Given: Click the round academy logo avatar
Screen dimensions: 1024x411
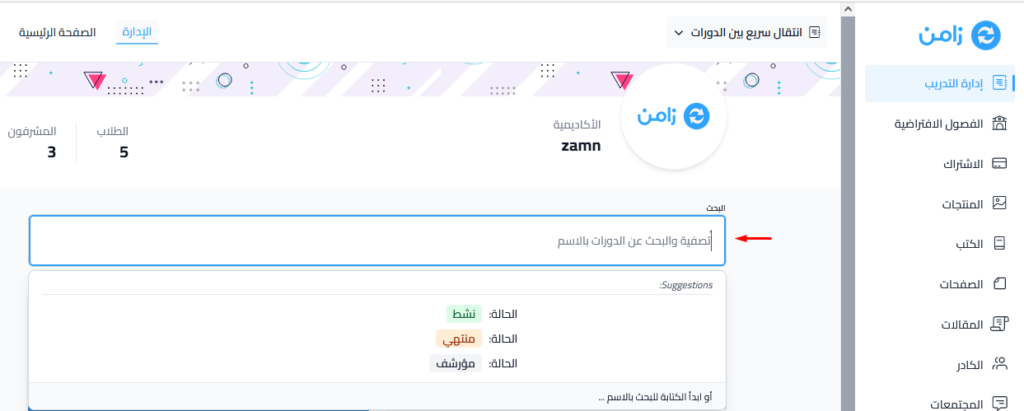Looking at the screenshot, I should click(673, 117).
